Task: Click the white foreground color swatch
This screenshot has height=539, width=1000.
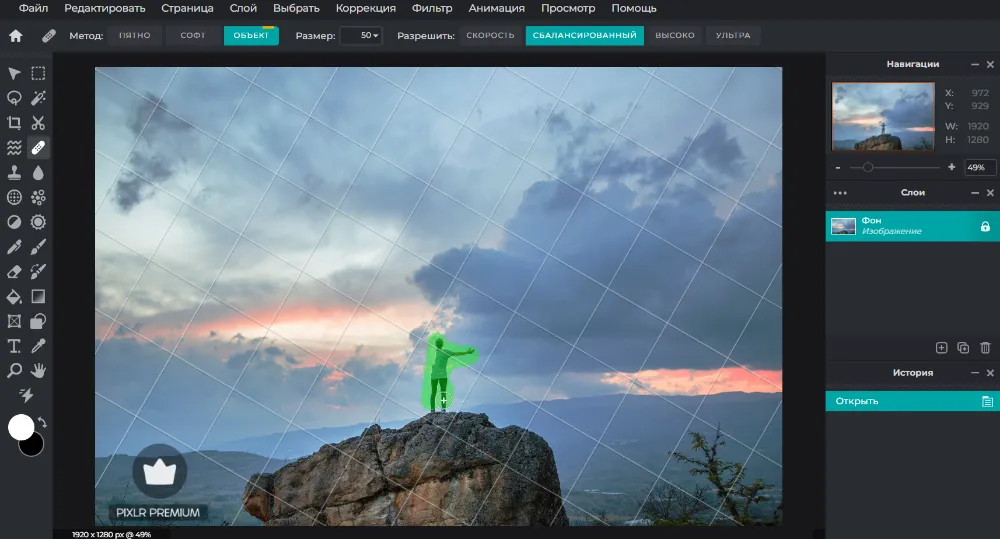Action: 21,427
